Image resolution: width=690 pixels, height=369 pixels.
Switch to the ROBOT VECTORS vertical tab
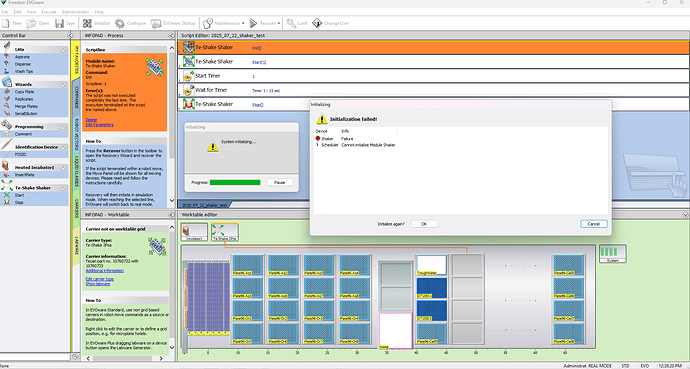tap(76, 133)
